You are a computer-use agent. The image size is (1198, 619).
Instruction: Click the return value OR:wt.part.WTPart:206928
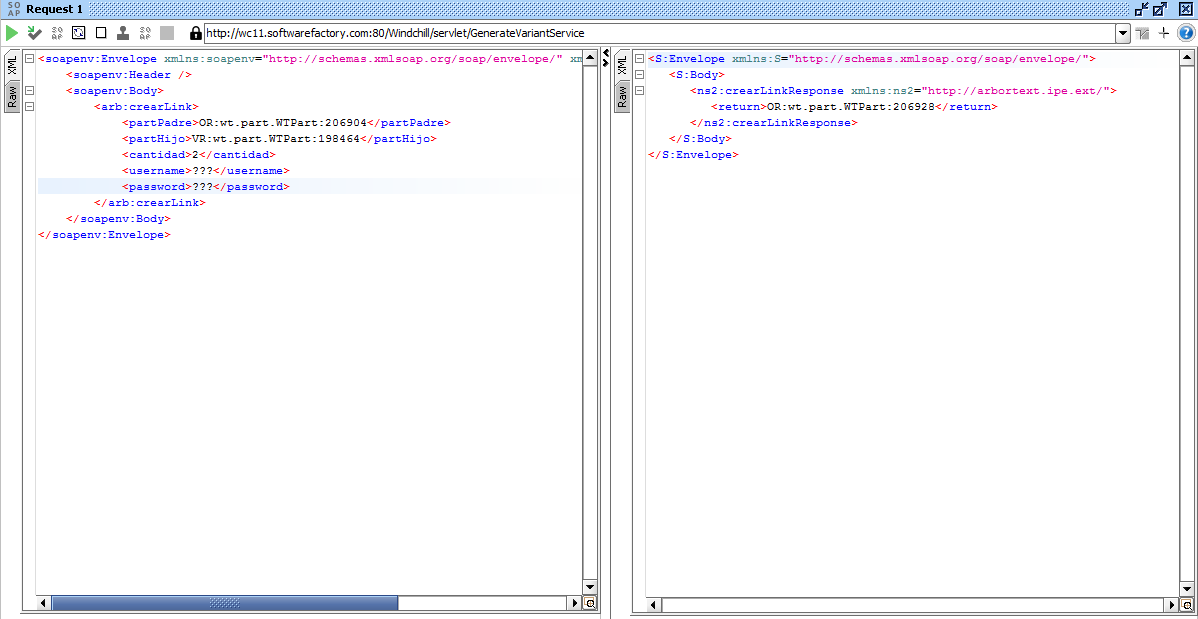(x=851, y=107)
